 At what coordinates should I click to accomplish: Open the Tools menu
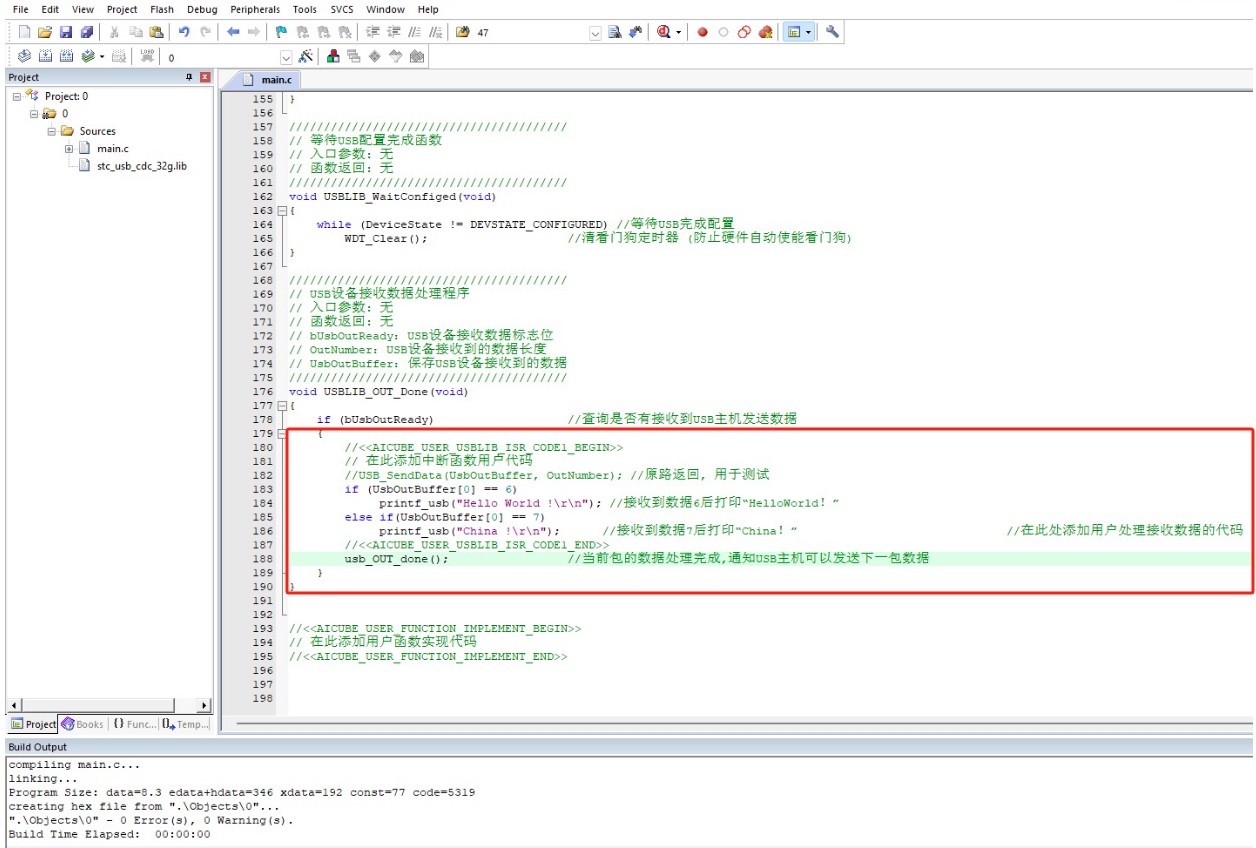coord(304,9)
